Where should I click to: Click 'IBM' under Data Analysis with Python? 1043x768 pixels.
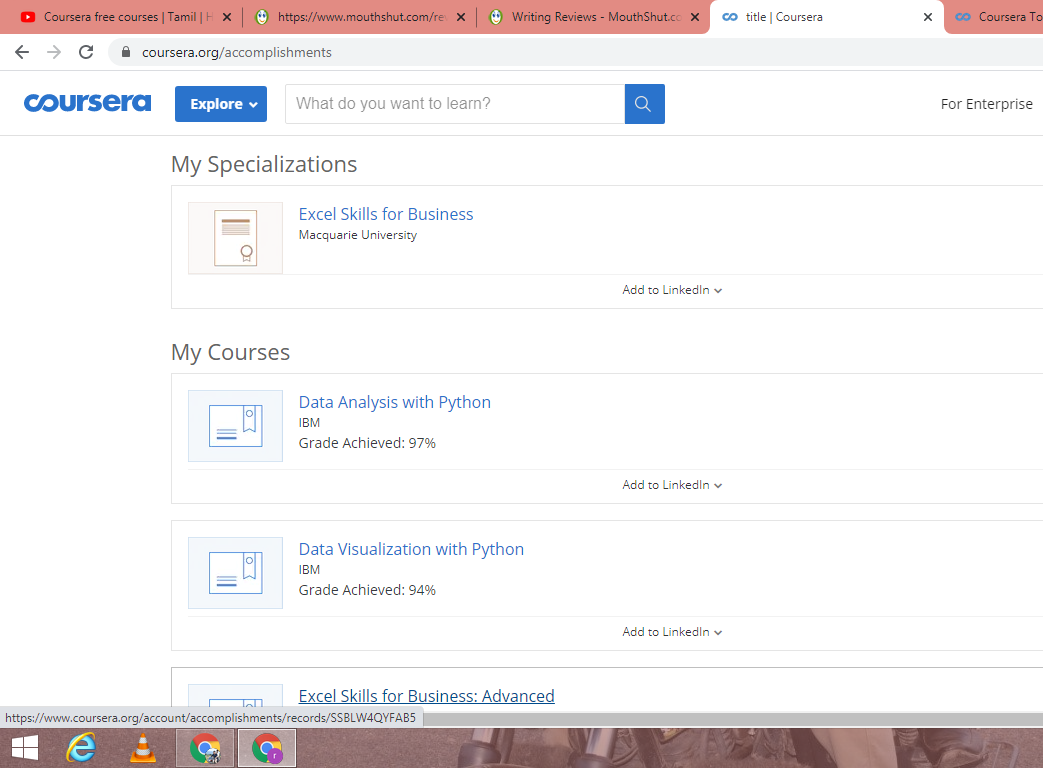[309, 423]
